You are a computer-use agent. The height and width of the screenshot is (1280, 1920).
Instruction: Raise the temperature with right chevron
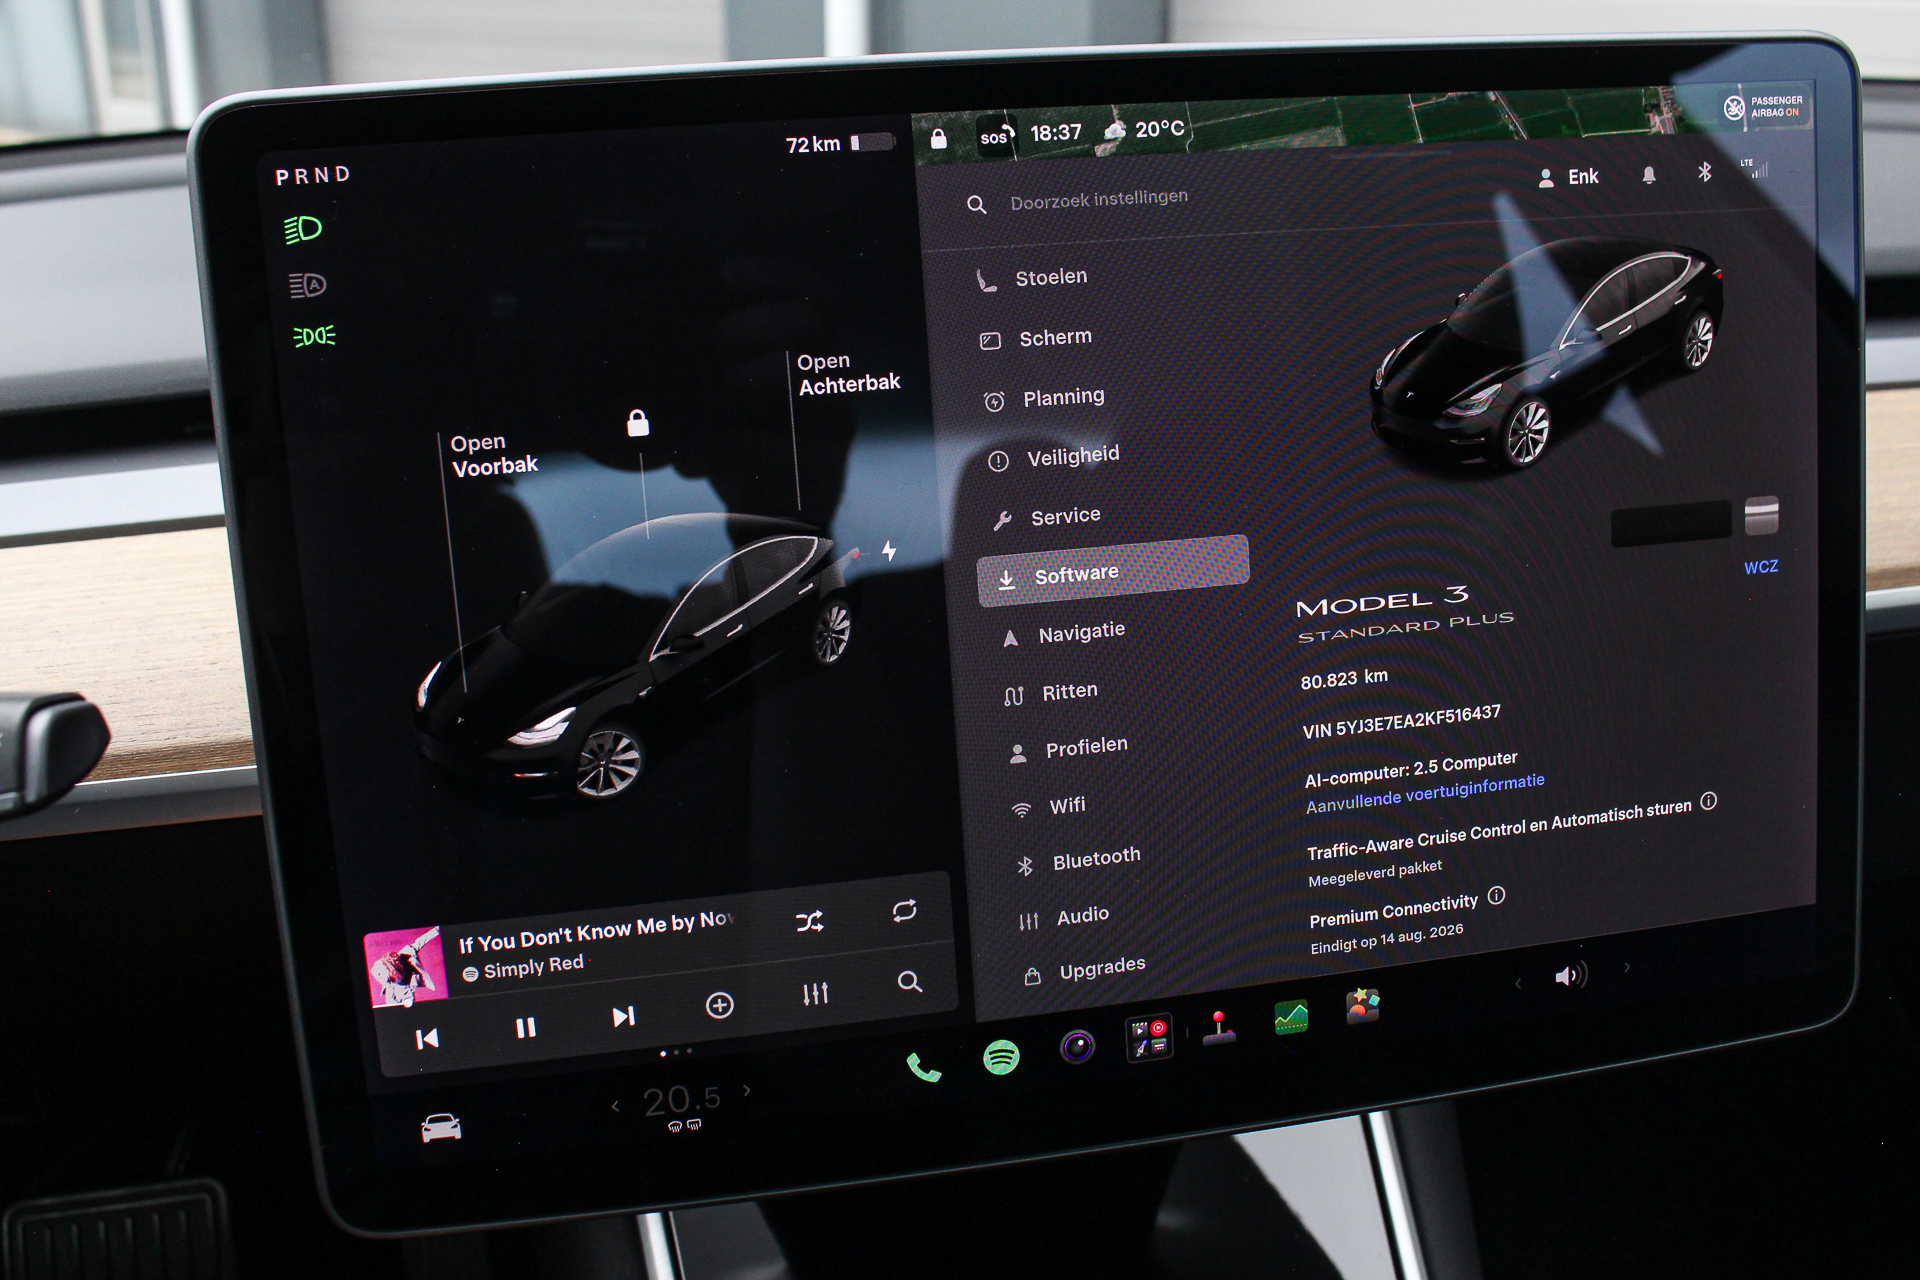[x=746, y=1091]
